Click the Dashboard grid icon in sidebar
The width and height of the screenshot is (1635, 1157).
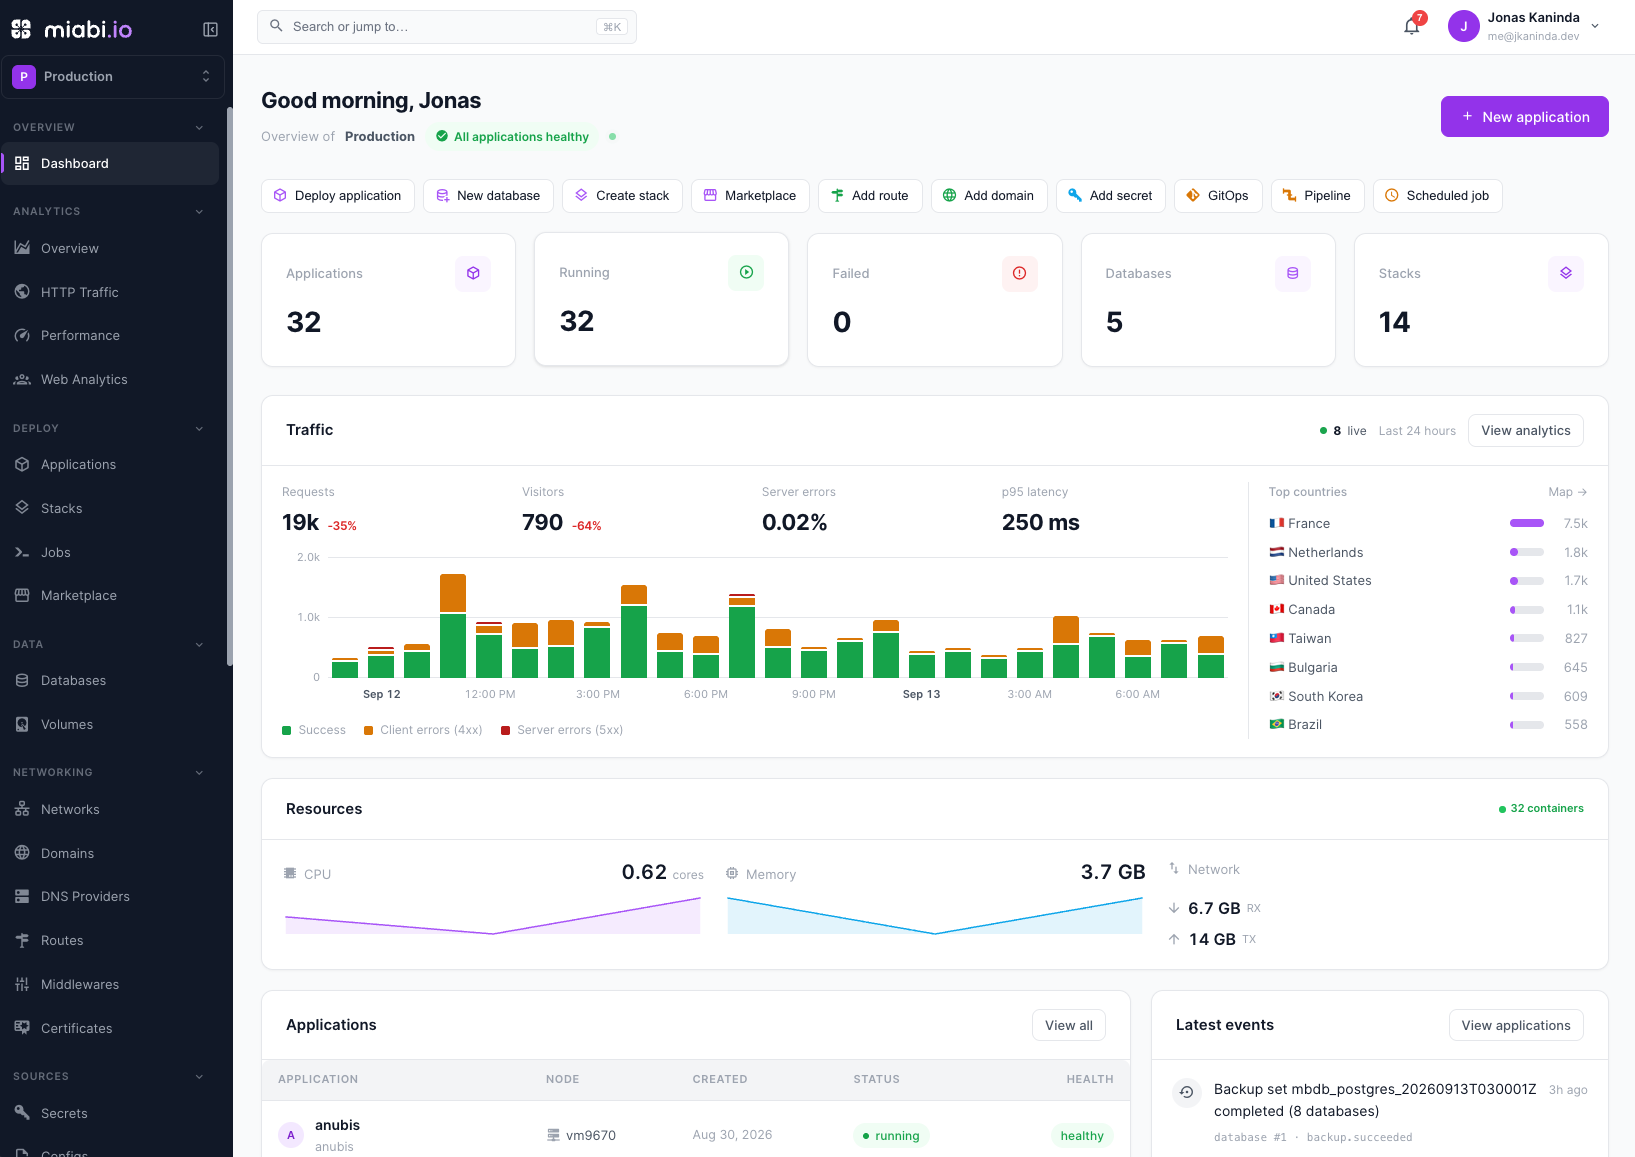coord(22,163)
